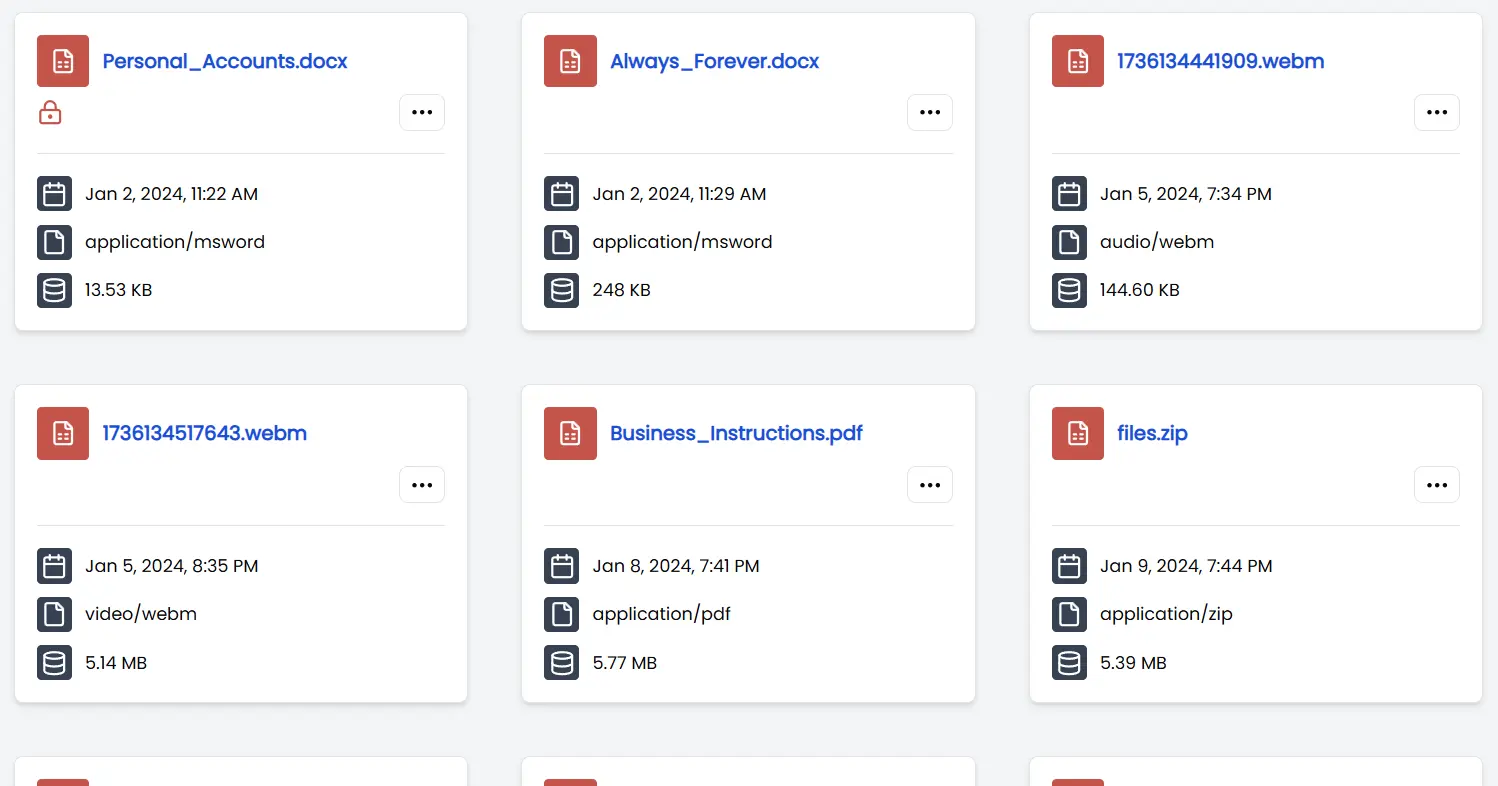Click the red file icon for 1736134441909.webm

1078,61
